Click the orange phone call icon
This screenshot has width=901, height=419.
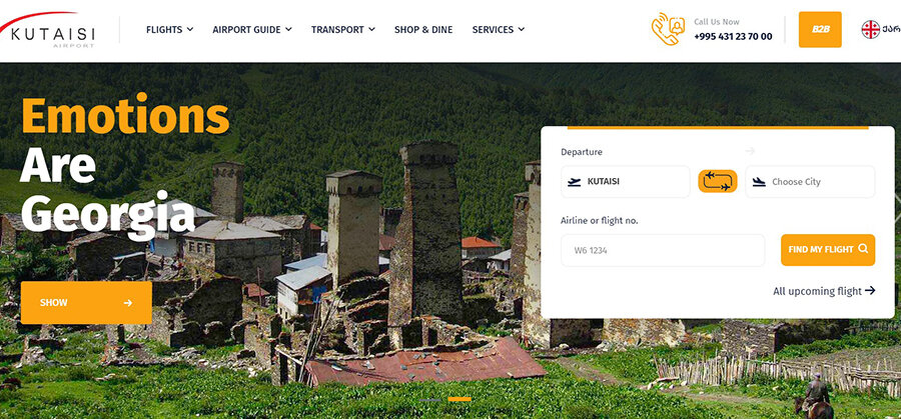click(x=668, y=29)
